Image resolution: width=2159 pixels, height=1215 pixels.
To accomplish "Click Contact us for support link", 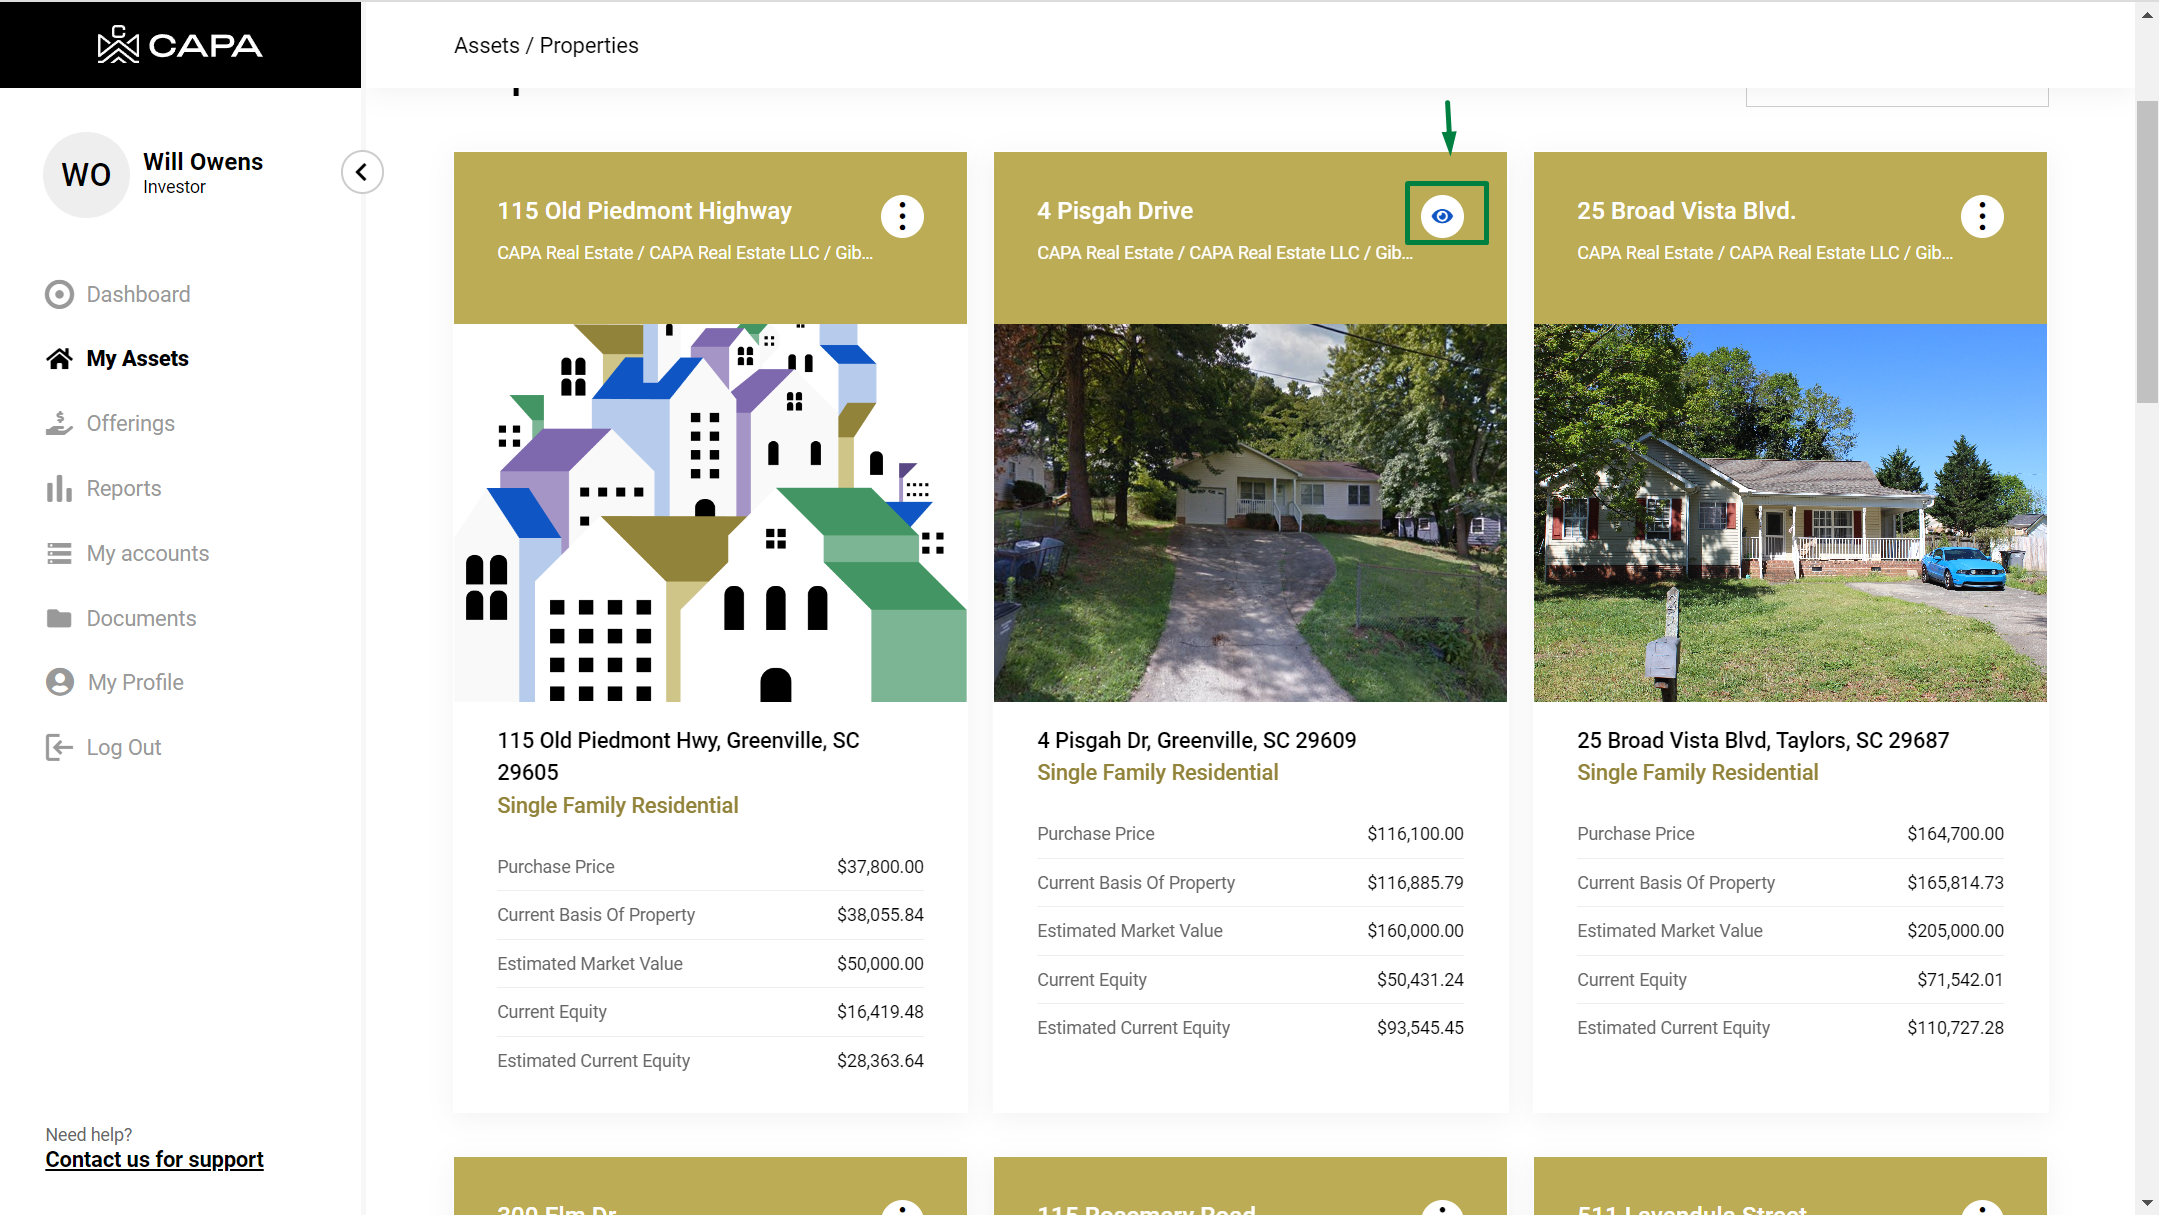I will (154, 1160).
